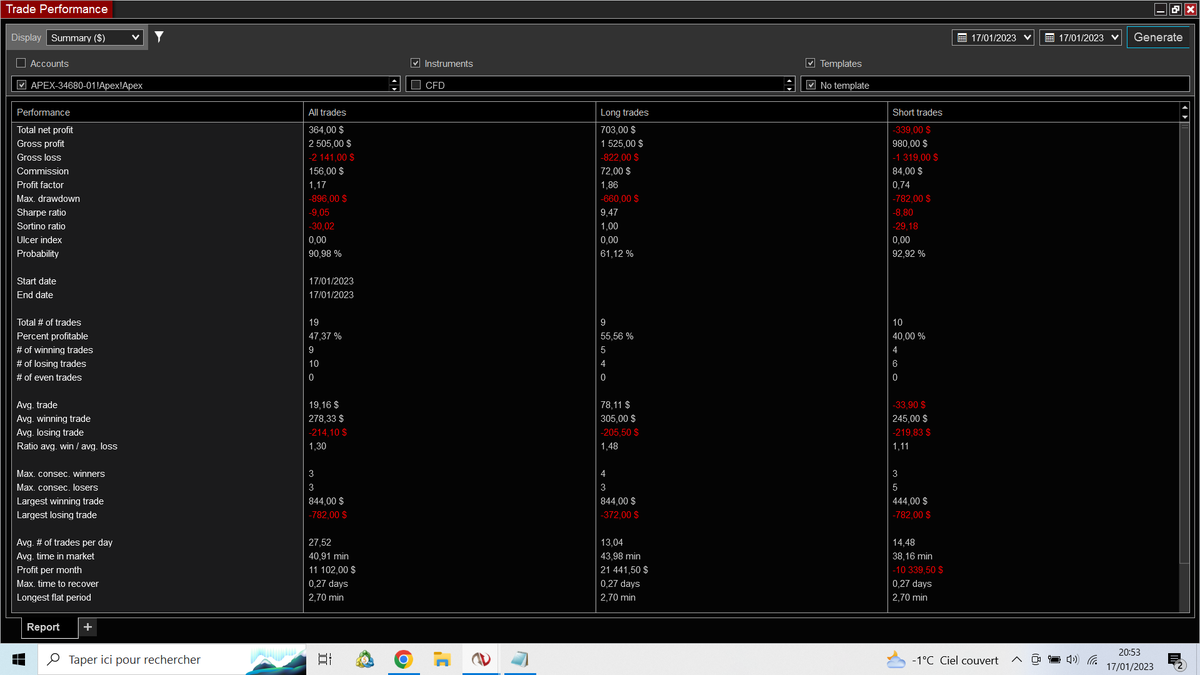Click the Avg. time in market label

pos(57,556)
